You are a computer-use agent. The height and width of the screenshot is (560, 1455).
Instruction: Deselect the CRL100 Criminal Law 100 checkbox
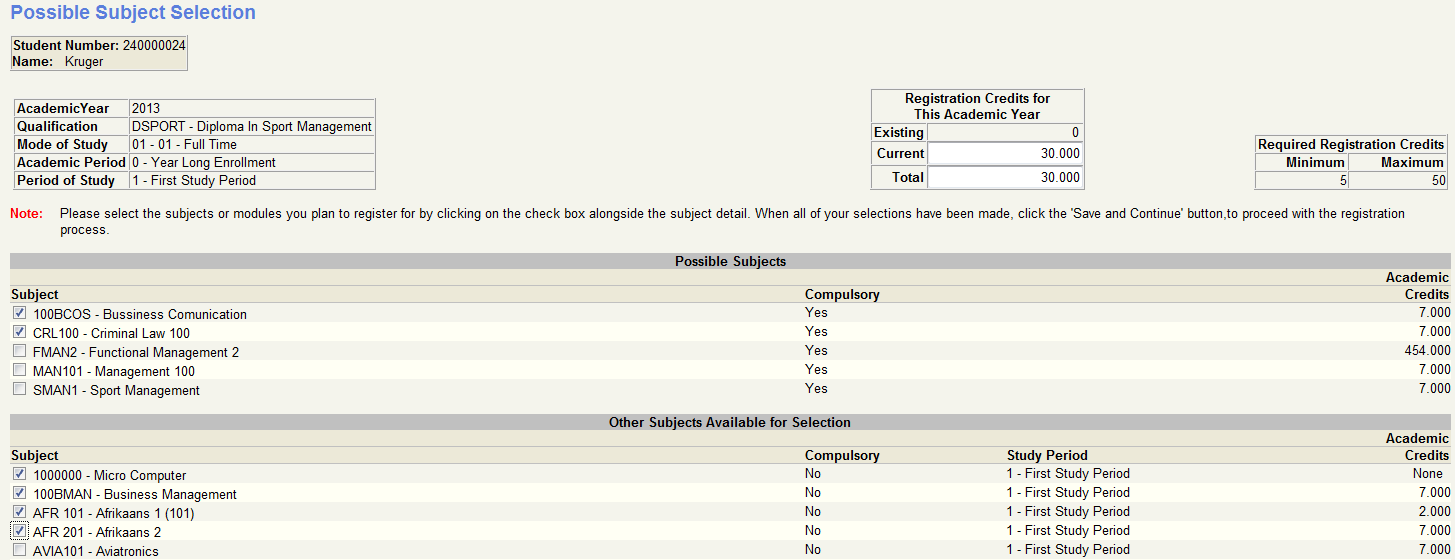19,332
